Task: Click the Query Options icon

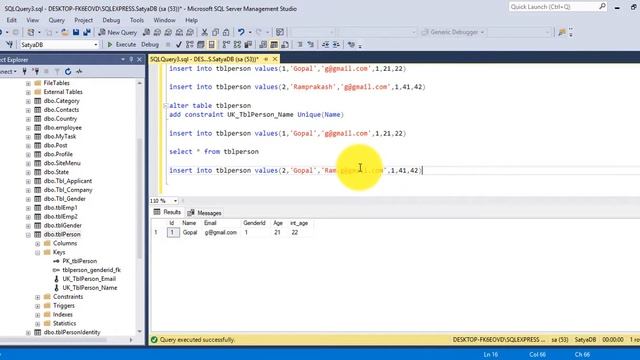Action: [200, 44]
